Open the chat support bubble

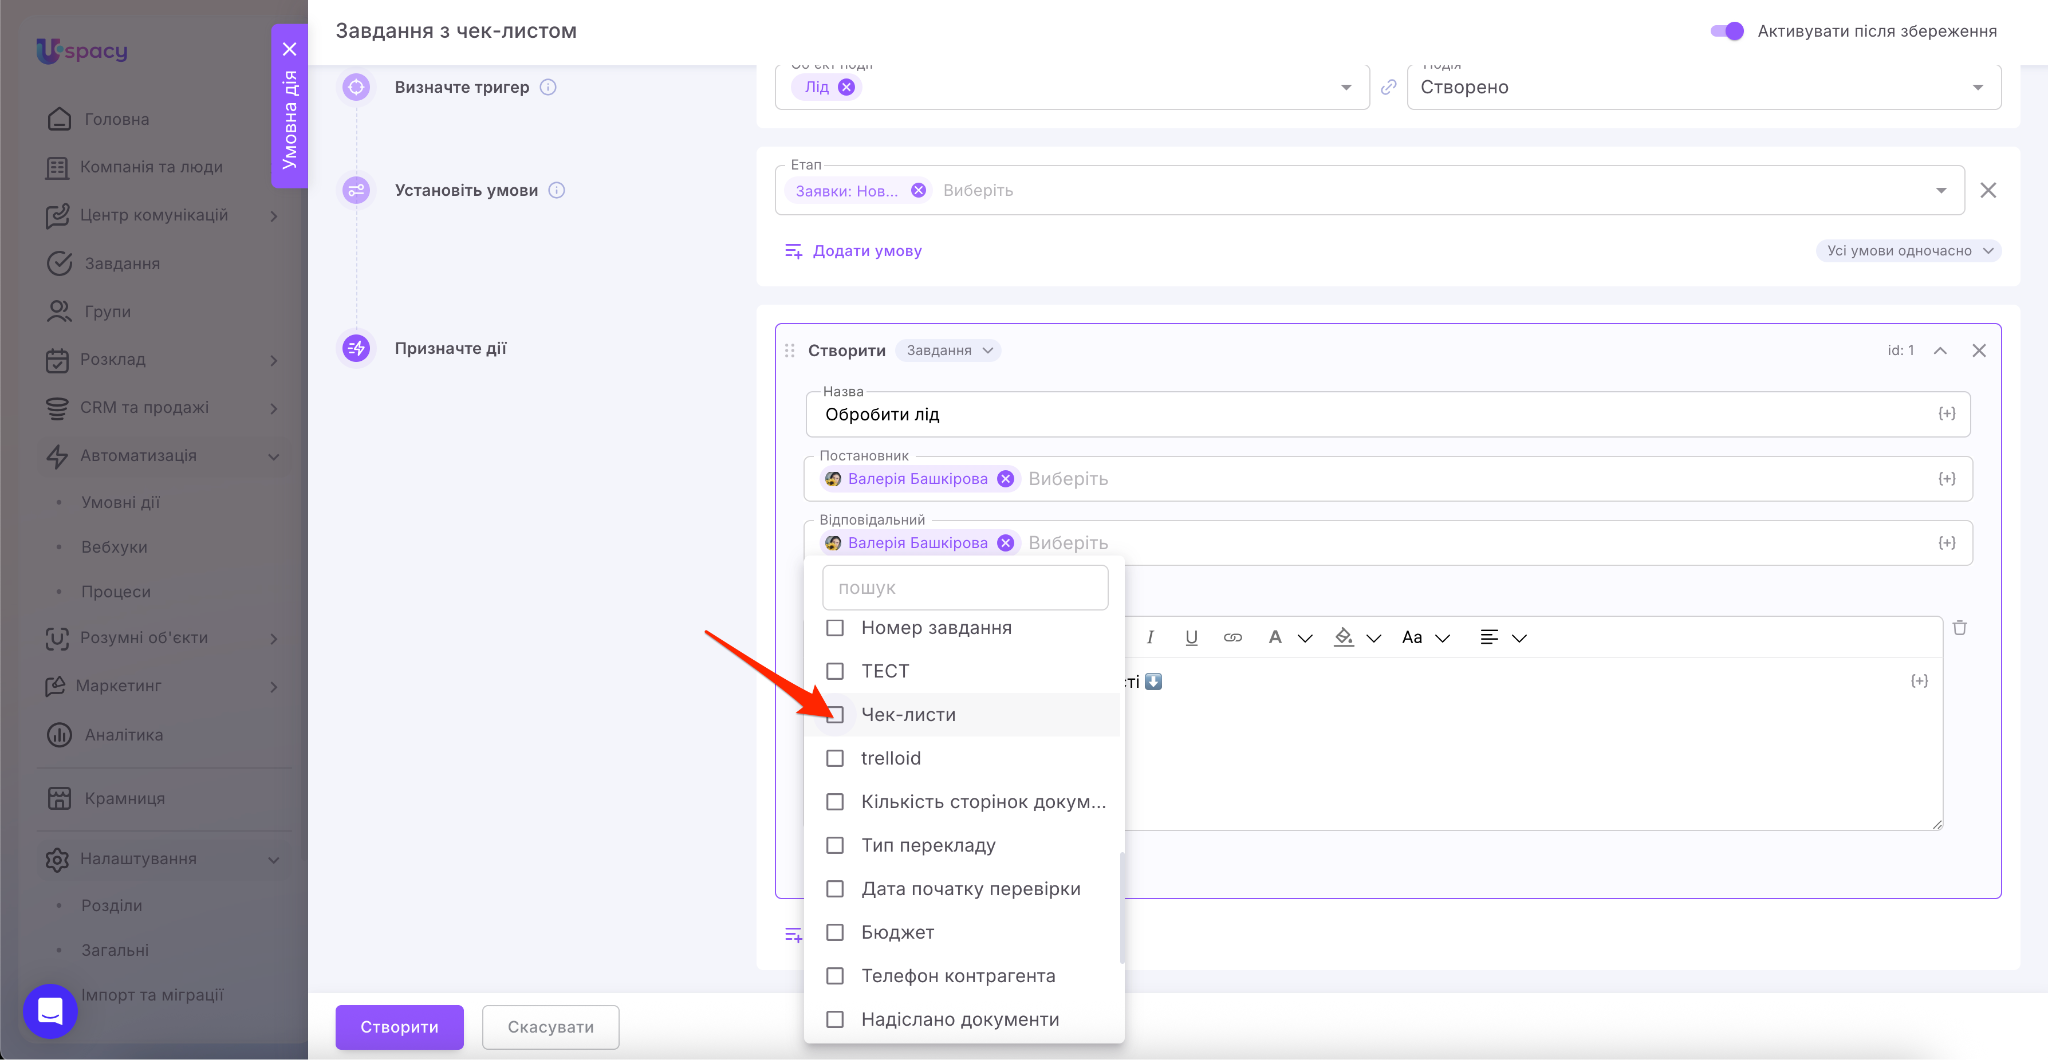click(x=50, y=1011)
